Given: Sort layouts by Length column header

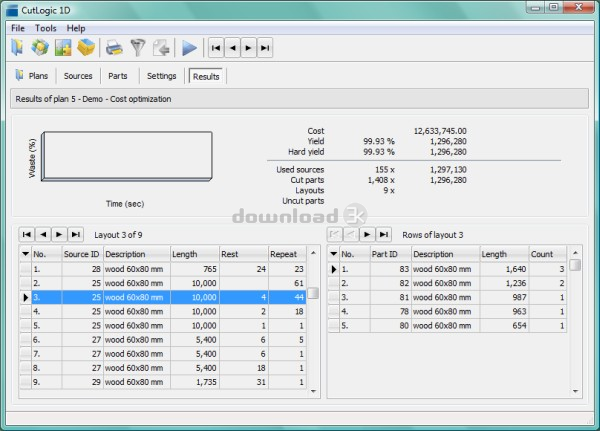Looking at the screenshot, I should 195,254.
